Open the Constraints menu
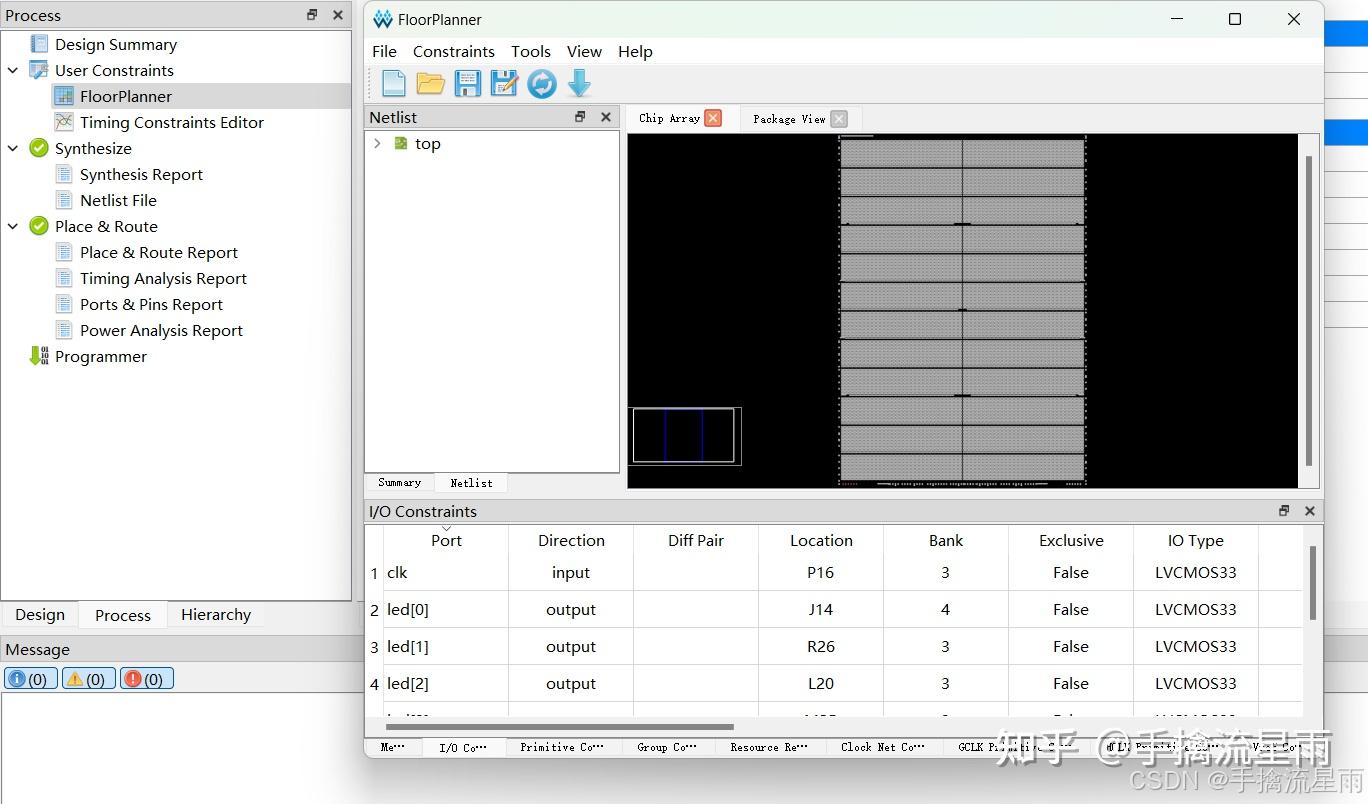 [x=454, y=52]
